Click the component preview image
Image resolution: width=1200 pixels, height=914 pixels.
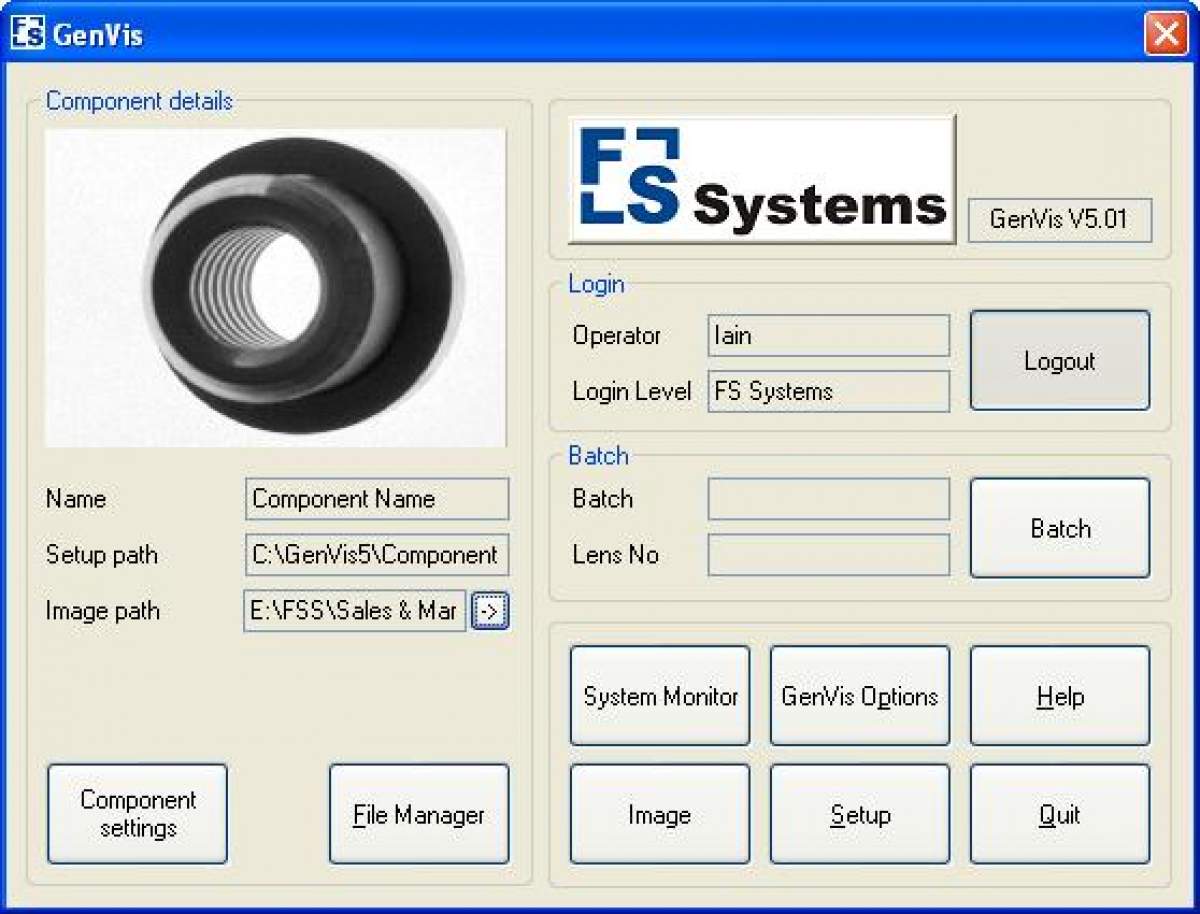[276, 287]
